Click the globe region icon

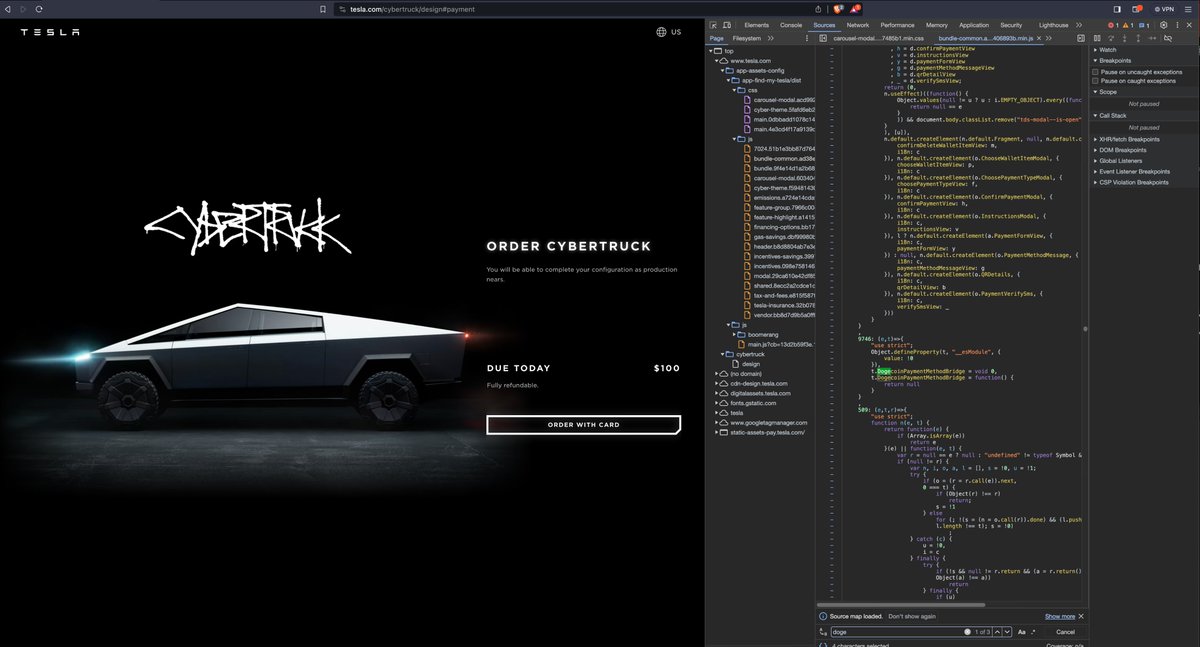coord(661,32)
